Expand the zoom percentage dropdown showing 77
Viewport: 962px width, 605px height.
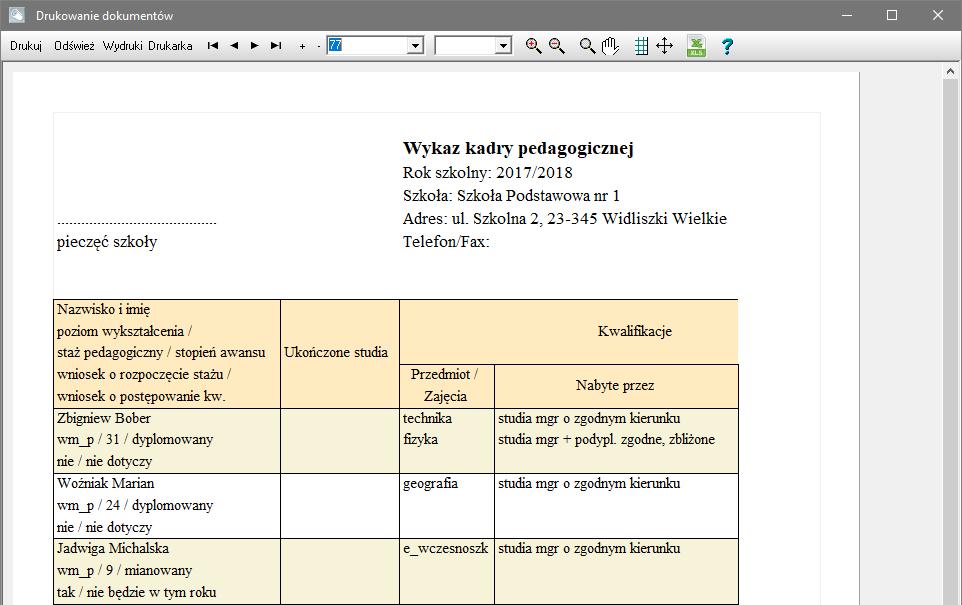[415, 46]
